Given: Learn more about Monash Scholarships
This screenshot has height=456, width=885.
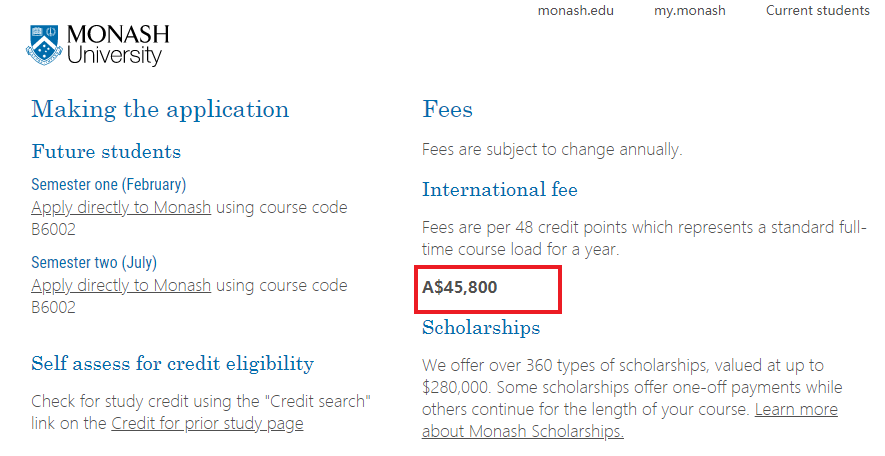Looking at the screenshot, I should coord(630,421).
